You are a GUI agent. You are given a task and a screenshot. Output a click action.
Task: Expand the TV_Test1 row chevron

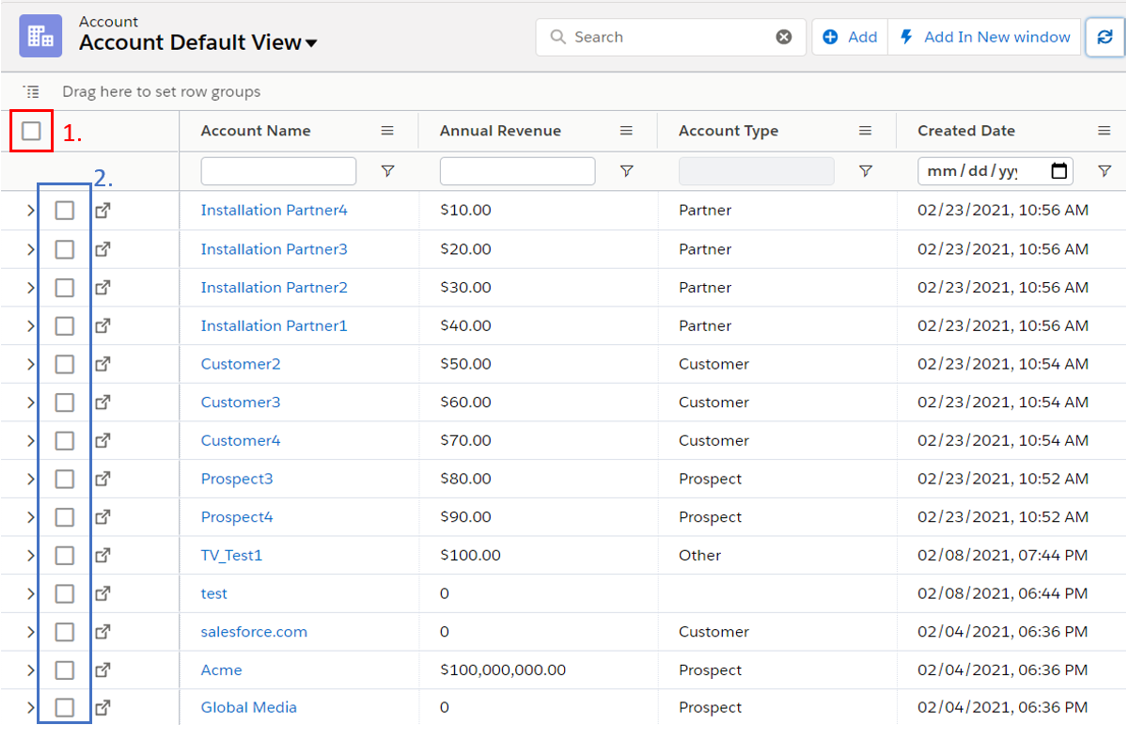point(30,555)
